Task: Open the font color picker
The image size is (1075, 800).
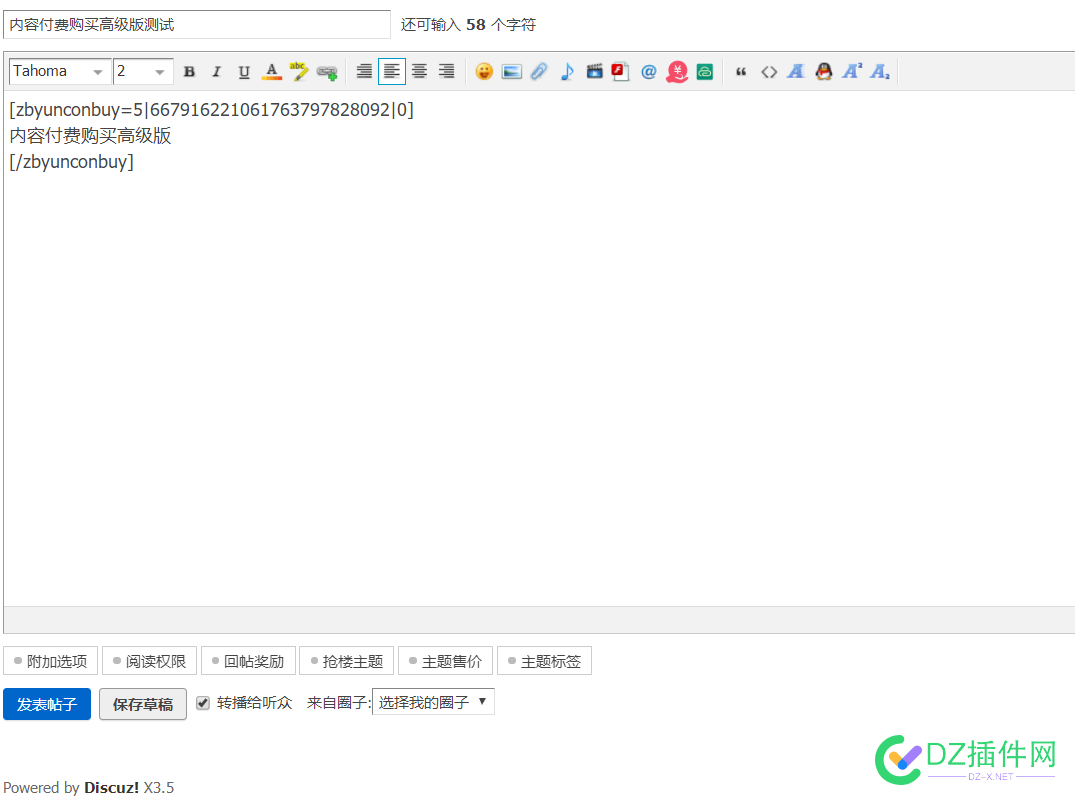Action: point(271,71)
